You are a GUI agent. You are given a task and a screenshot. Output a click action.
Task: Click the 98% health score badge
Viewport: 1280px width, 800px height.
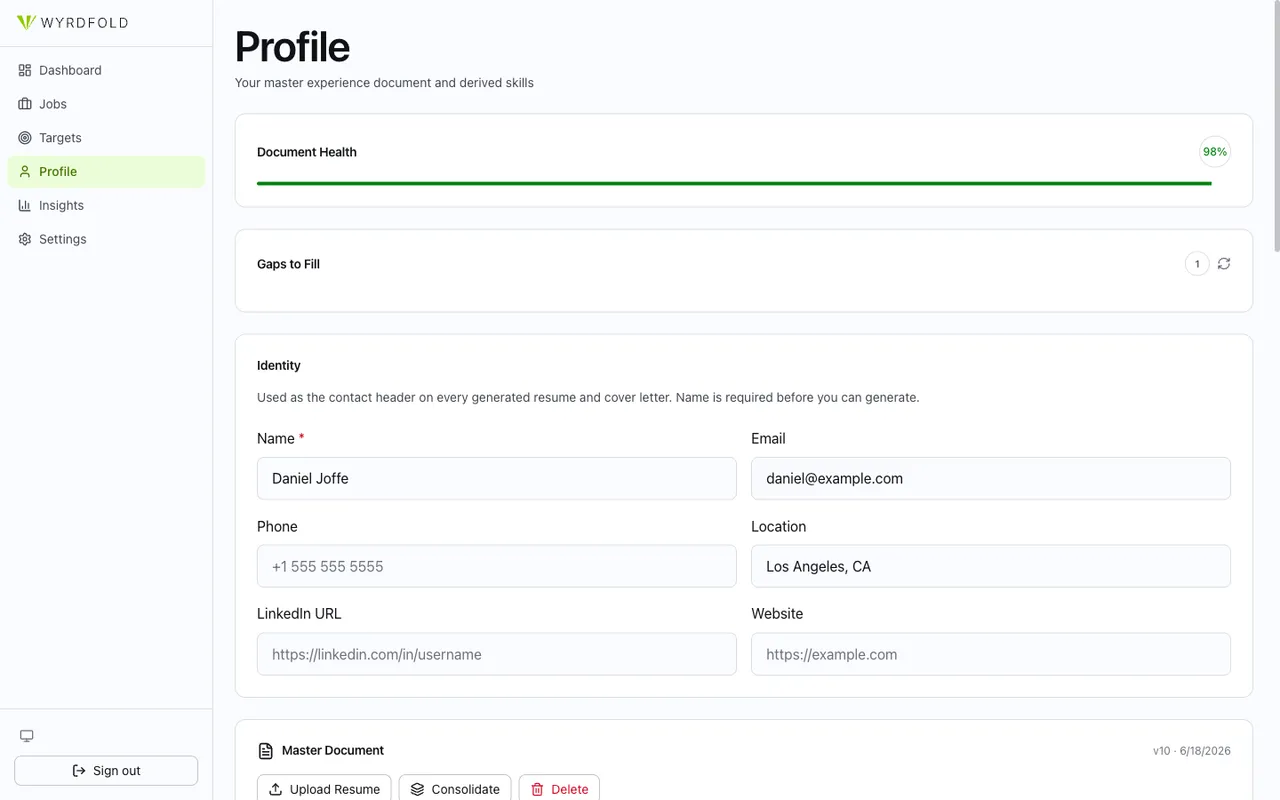coord(1215,152)
